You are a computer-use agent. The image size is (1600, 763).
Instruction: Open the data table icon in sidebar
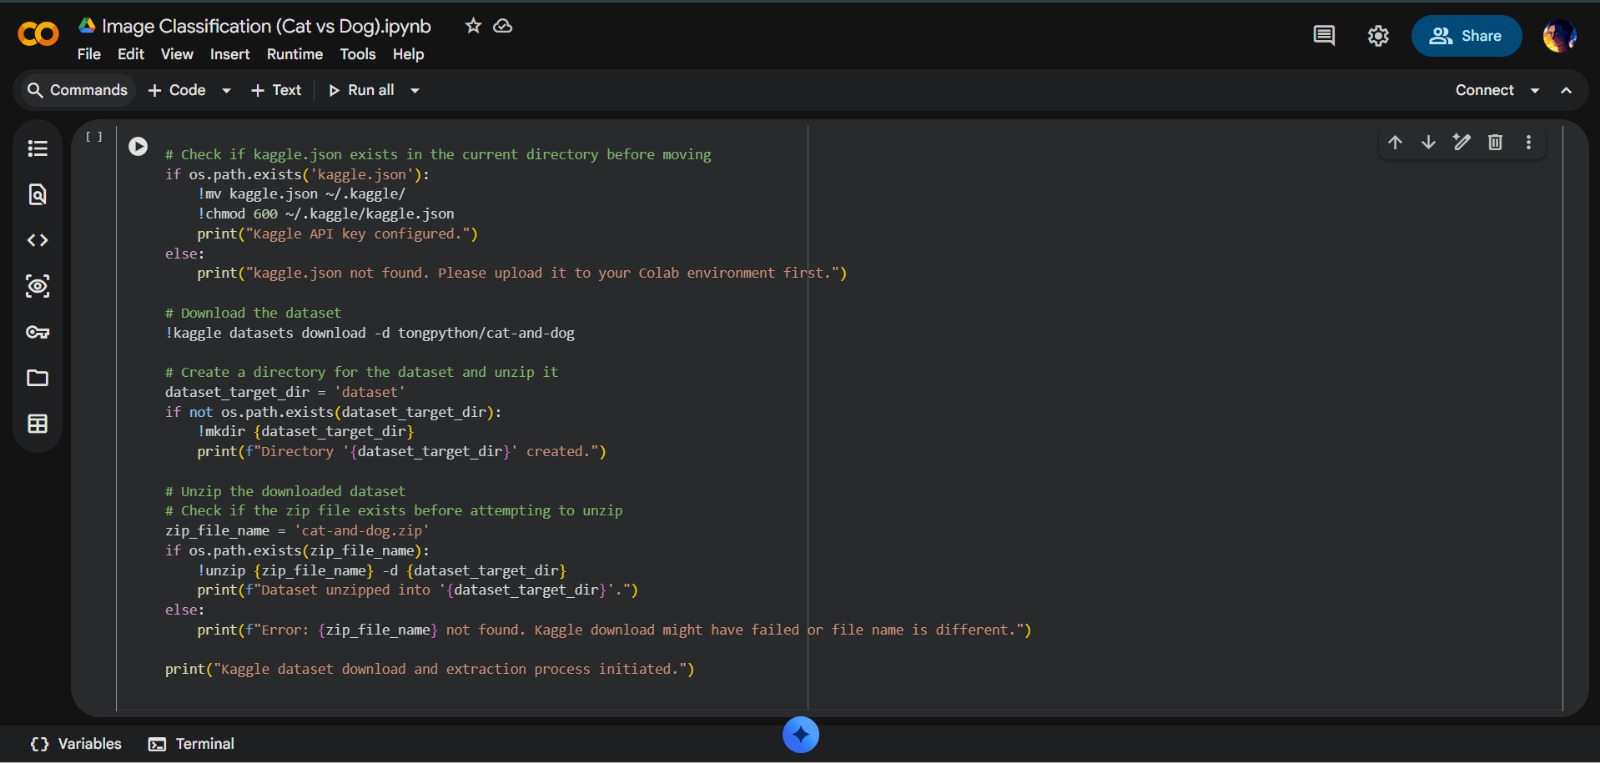pos(38,424)
